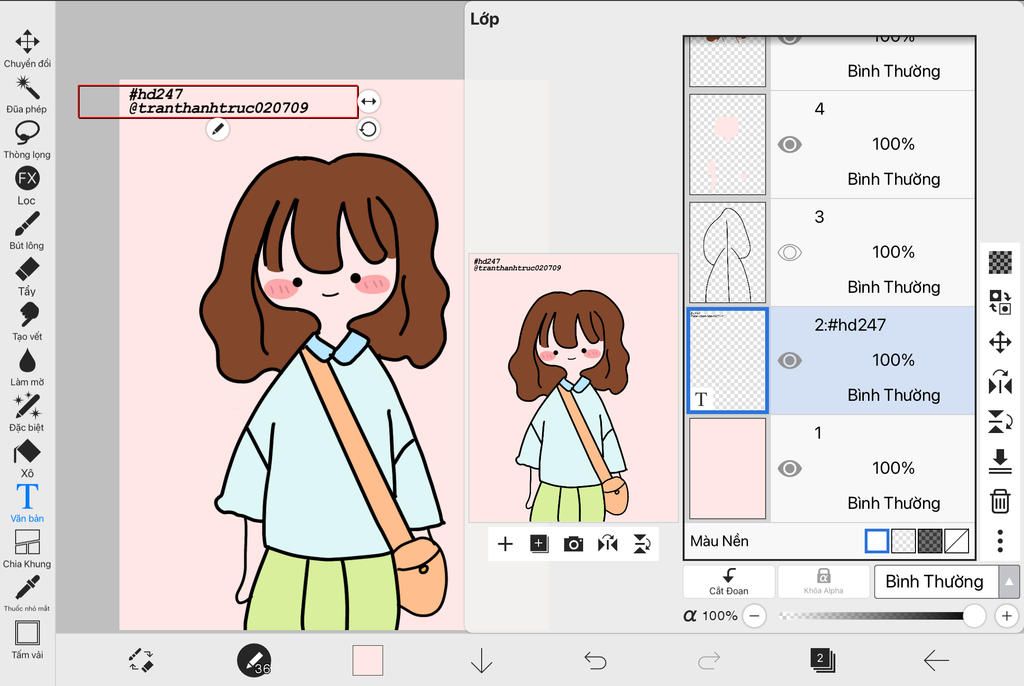Open the FX Lọc filter tool
1024x686 pixels.
tap(27, 186)
